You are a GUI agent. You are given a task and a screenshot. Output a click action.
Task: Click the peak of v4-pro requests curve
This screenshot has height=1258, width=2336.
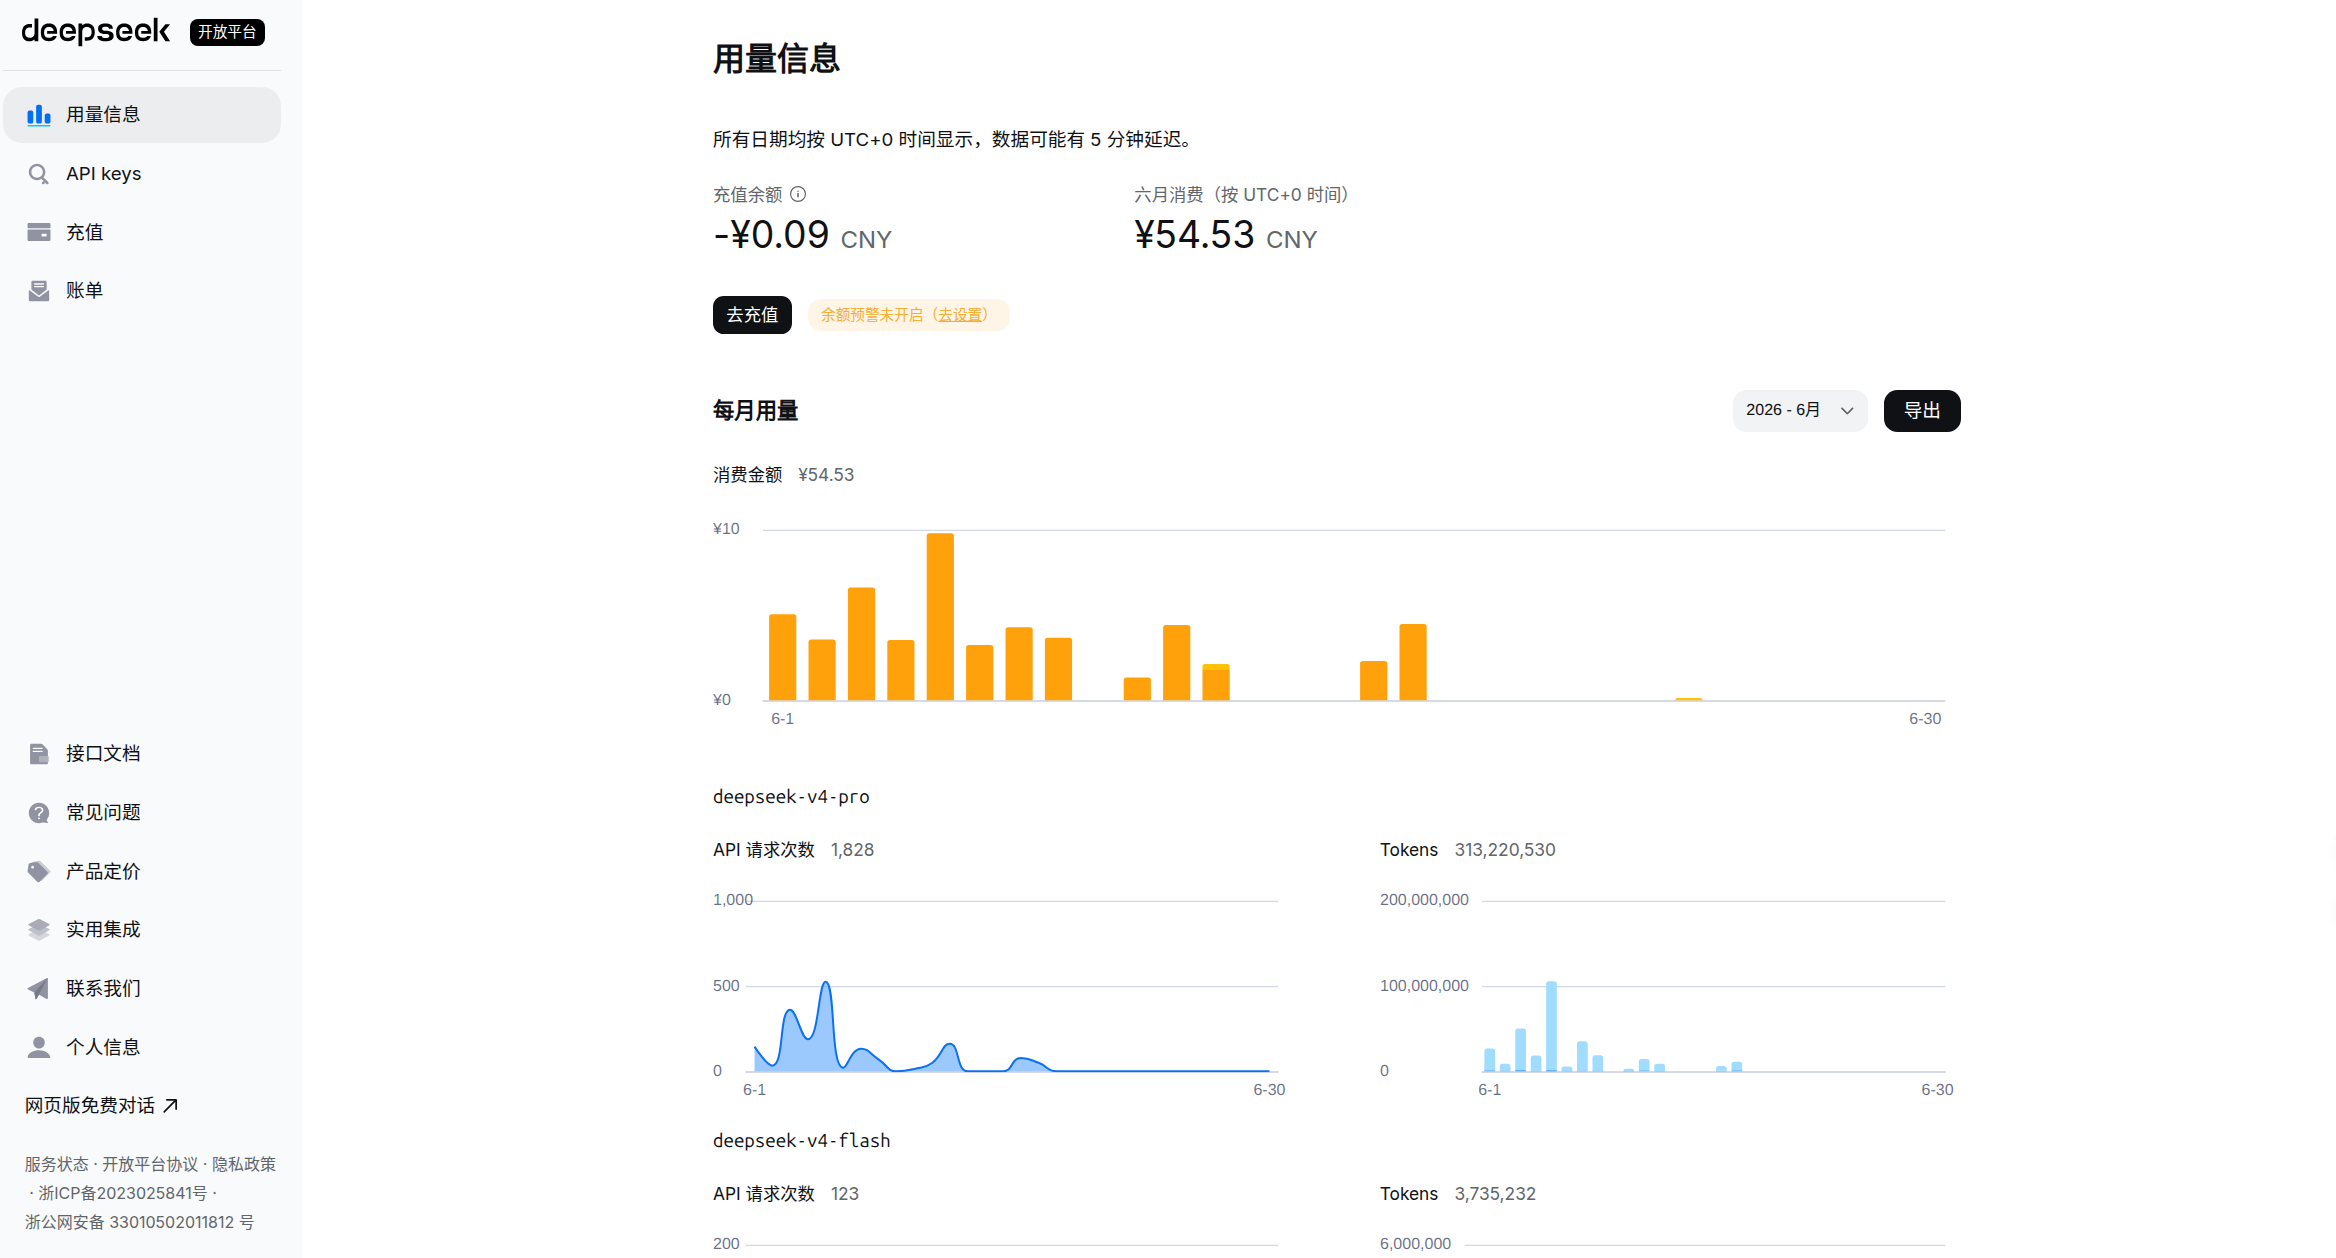point(826,984)
